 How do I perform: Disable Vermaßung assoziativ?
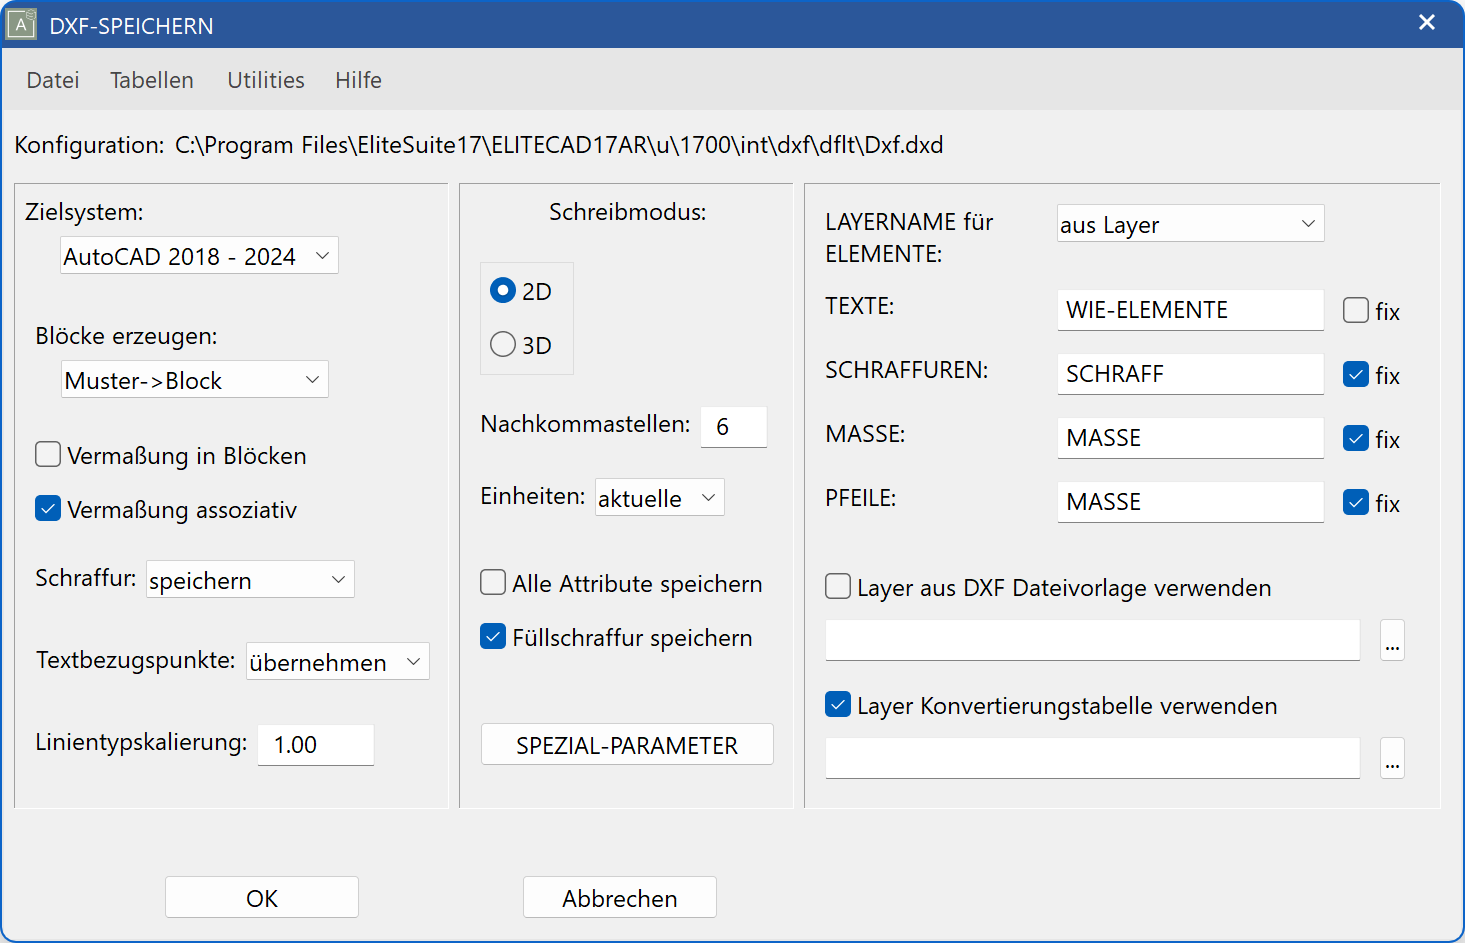click(47, 508)
